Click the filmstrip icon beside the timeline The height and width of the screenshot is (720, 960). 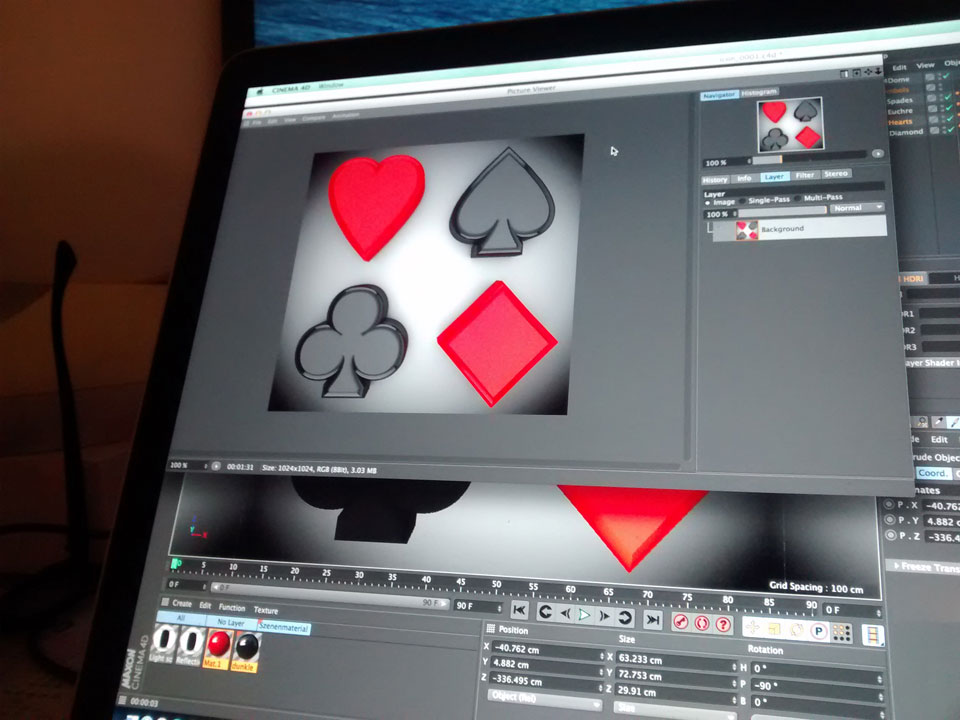click(874, 635)
